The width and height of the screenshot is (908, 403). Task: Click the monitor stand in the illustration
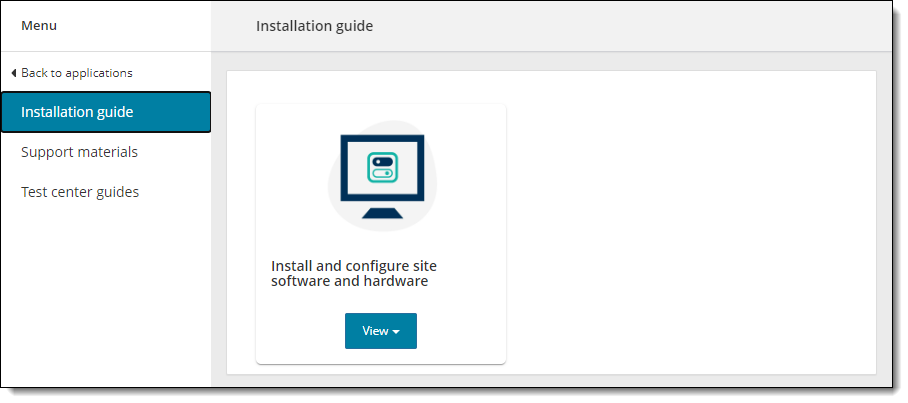(x=382, y=212)
